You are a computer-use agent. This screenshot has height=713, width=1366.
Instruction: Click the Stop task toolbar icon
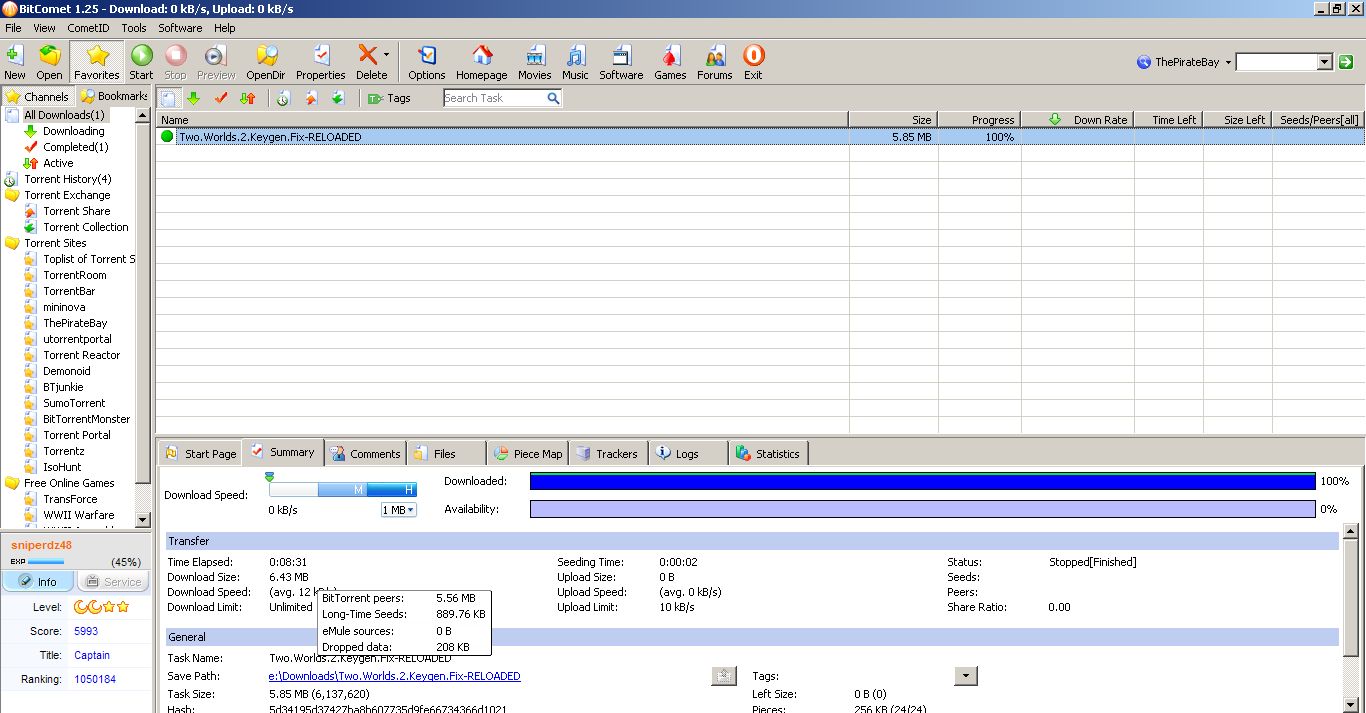tap(175, 61)
